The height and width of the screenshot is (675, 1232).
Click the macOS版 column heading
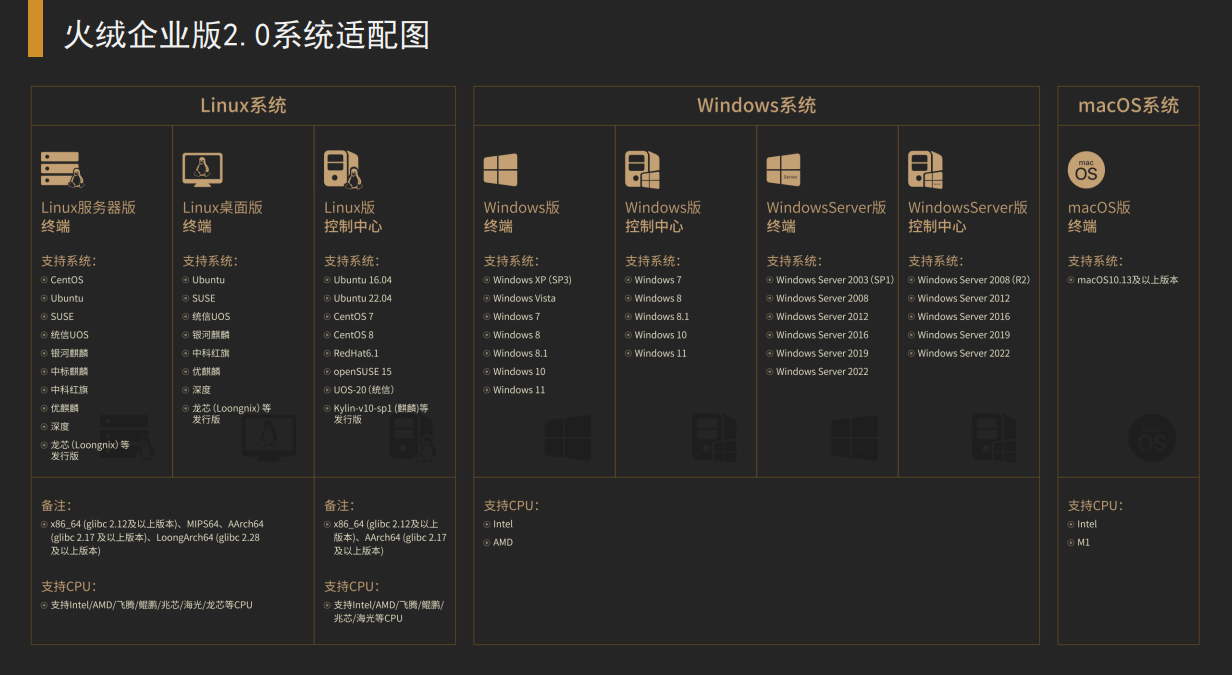point(1099,208)
